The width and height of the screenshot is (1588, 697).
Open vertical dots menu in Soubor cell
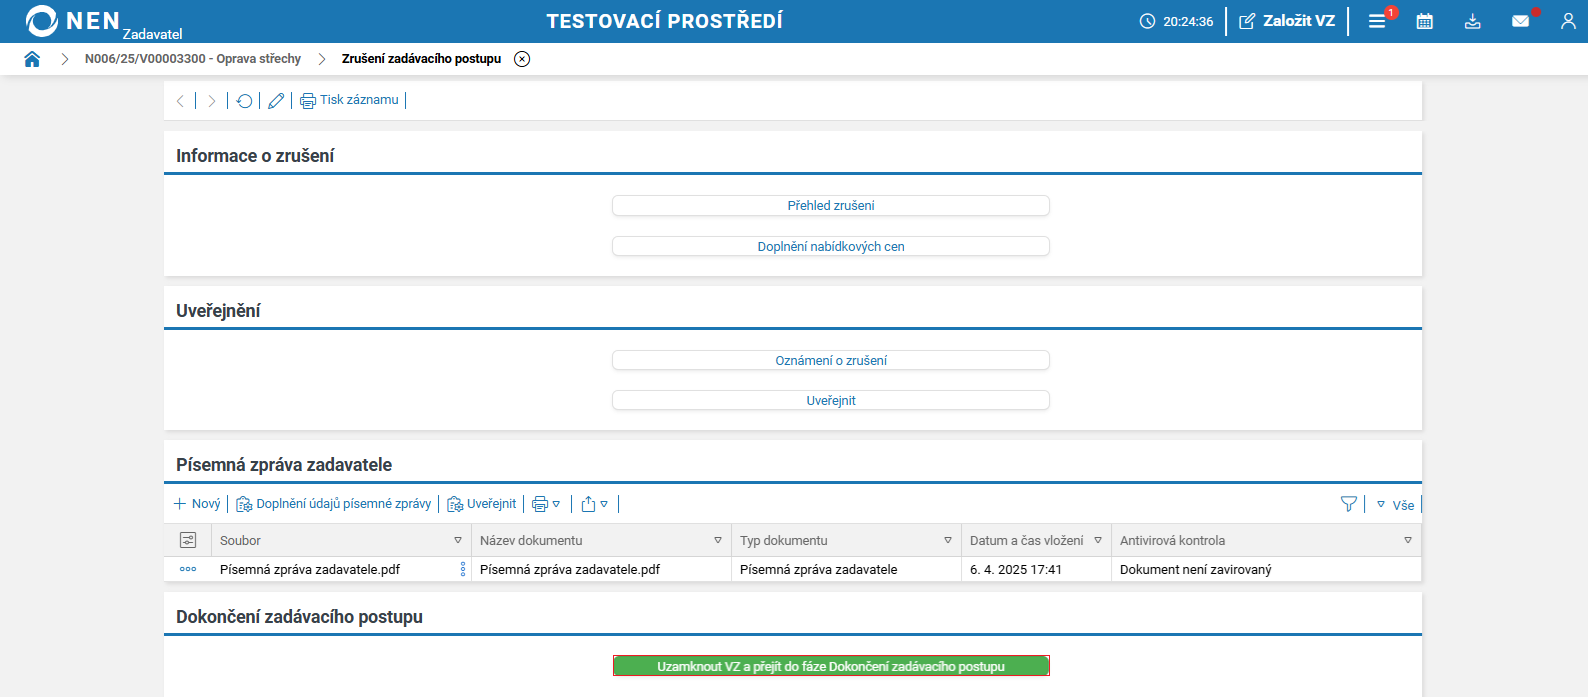(x=463, y=569)
